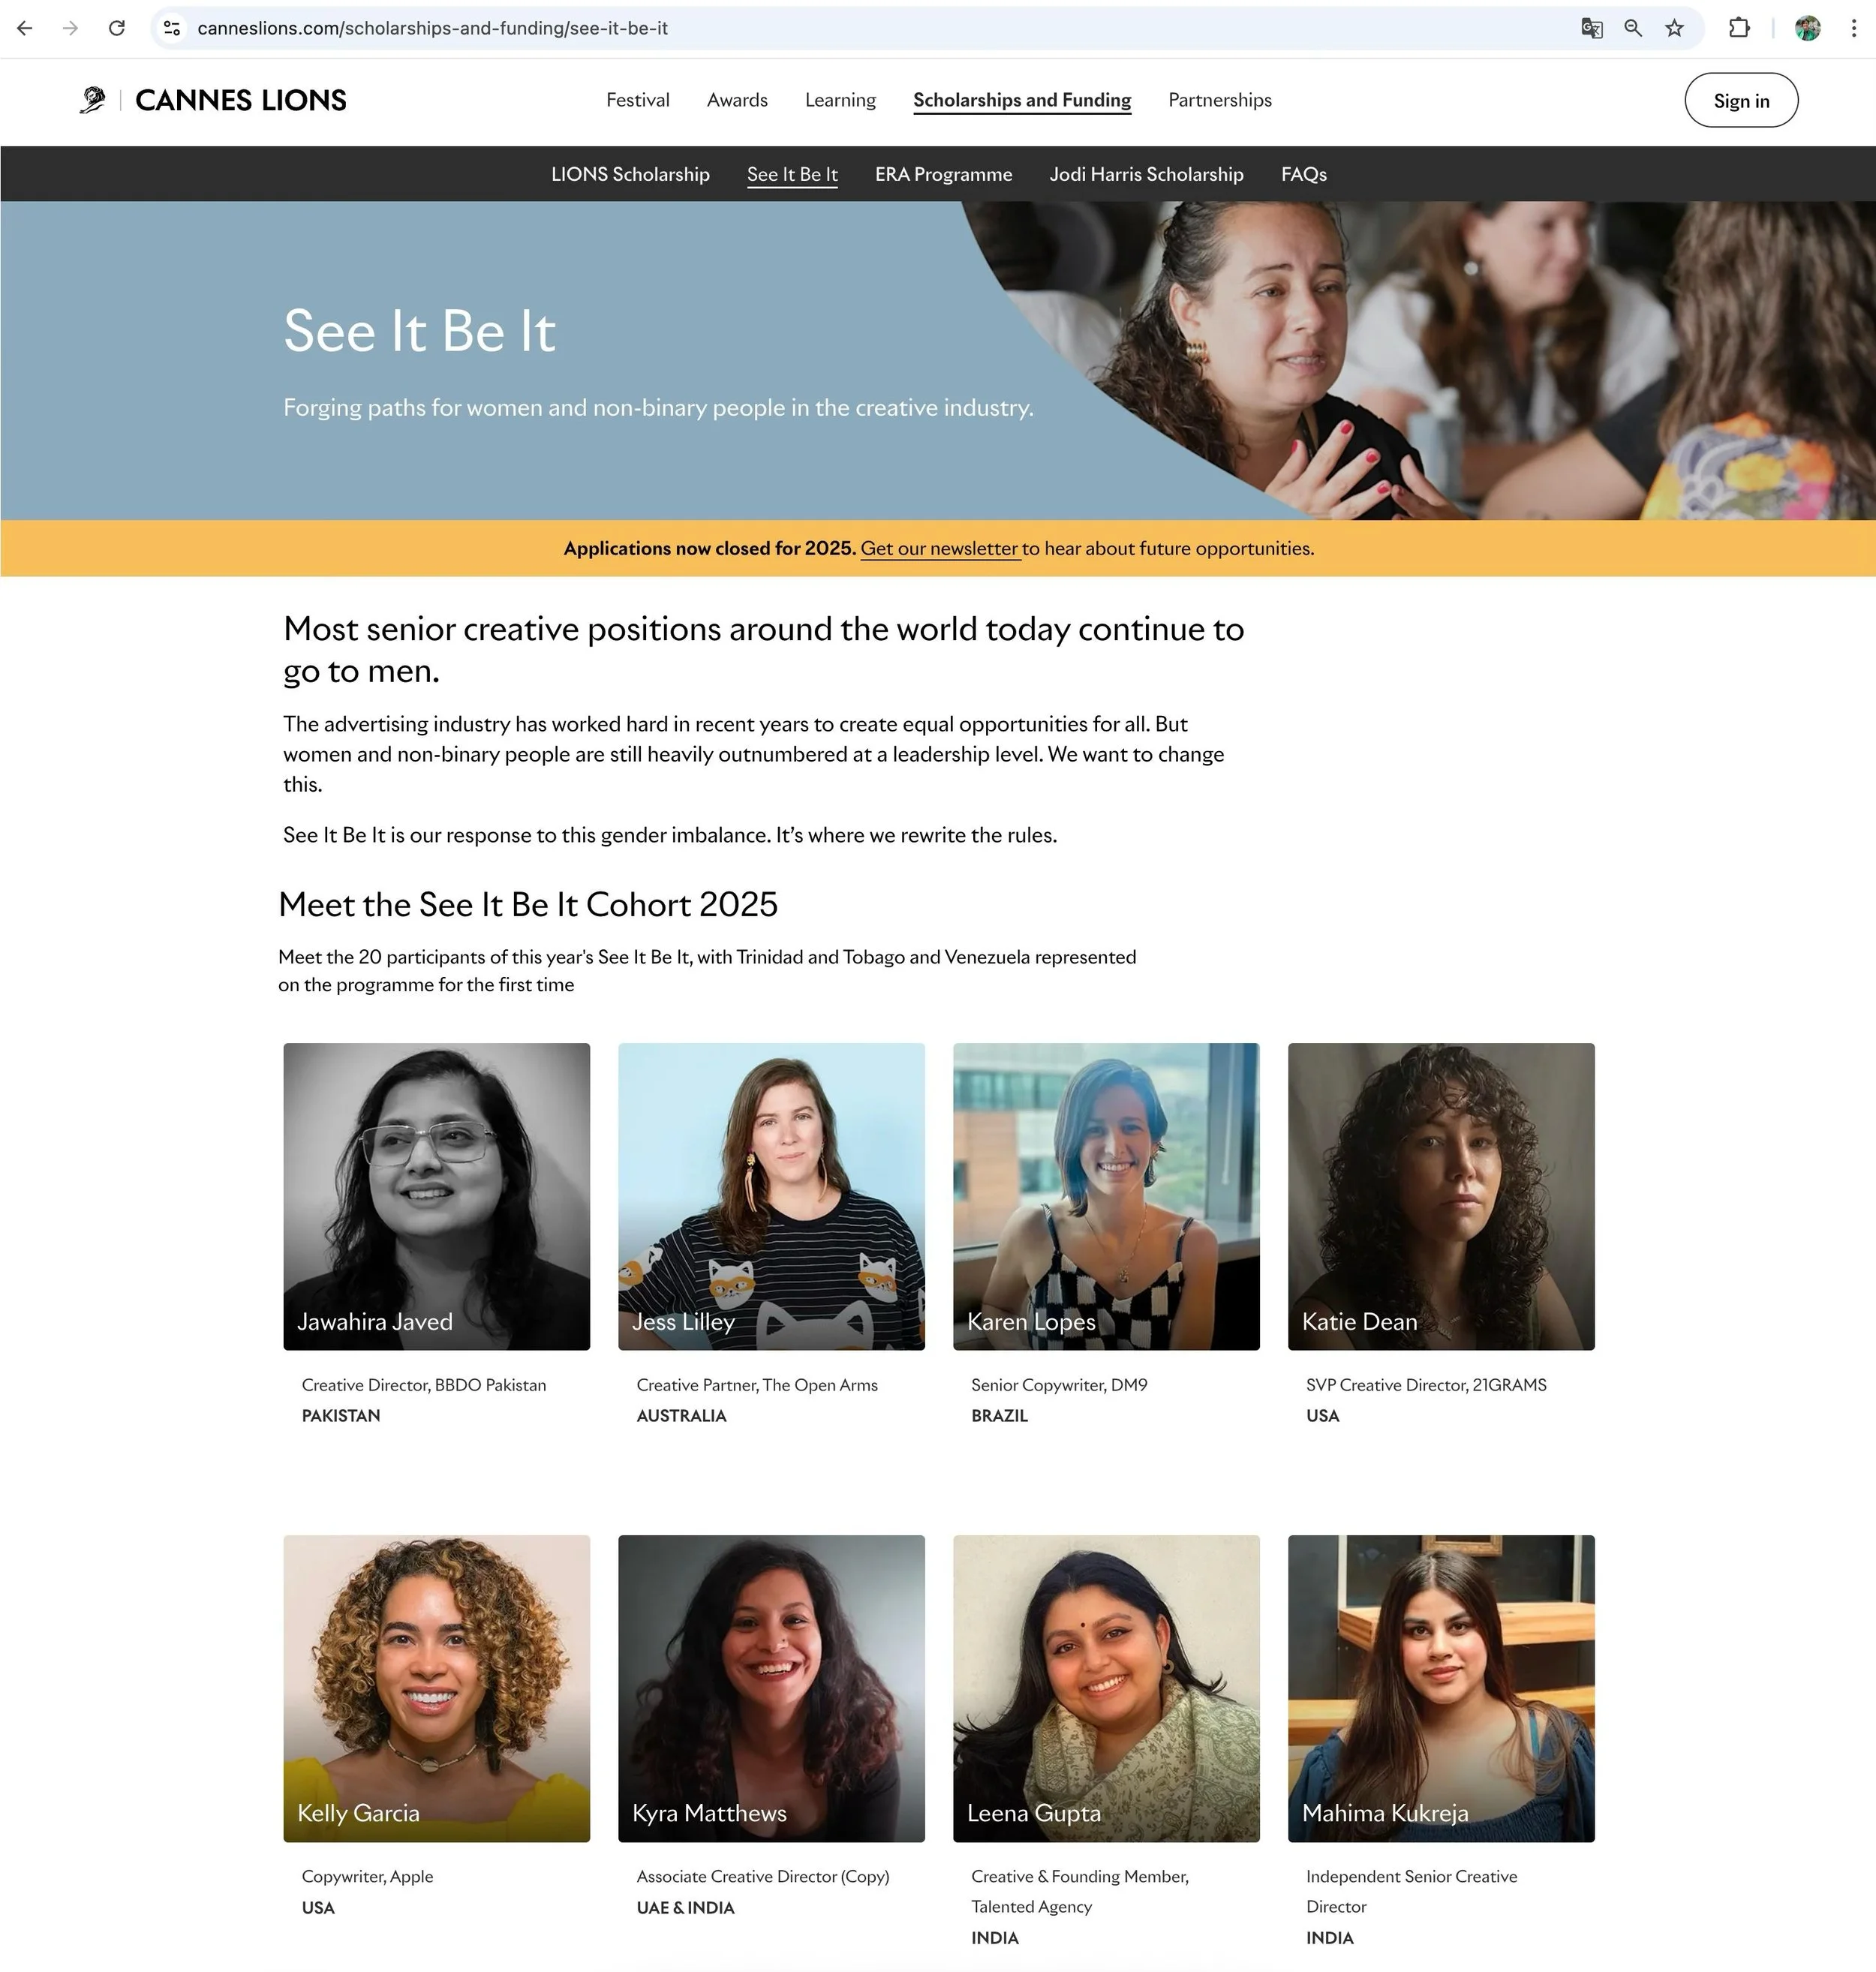Open the Festival menu item
The width and height of the screenshot is (1876, 1972).
(638, 100)
